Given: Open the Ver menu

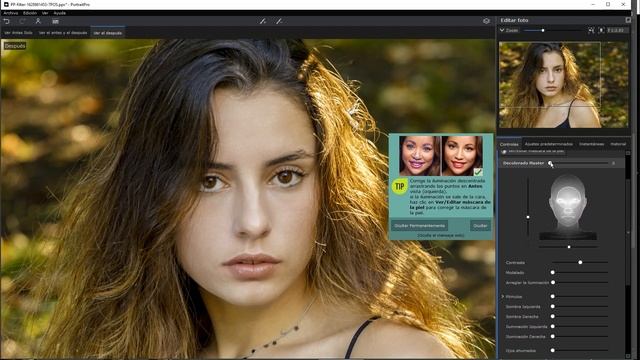Looking at the screenshot, I should click(x=45, y=13).
